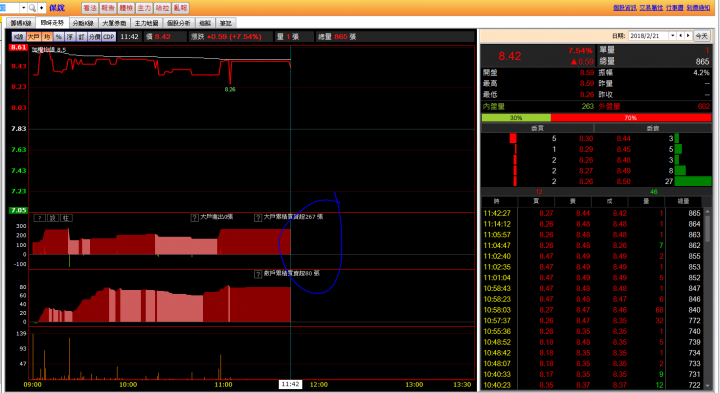Switch to the 分點K線 tab

point(83,23)
